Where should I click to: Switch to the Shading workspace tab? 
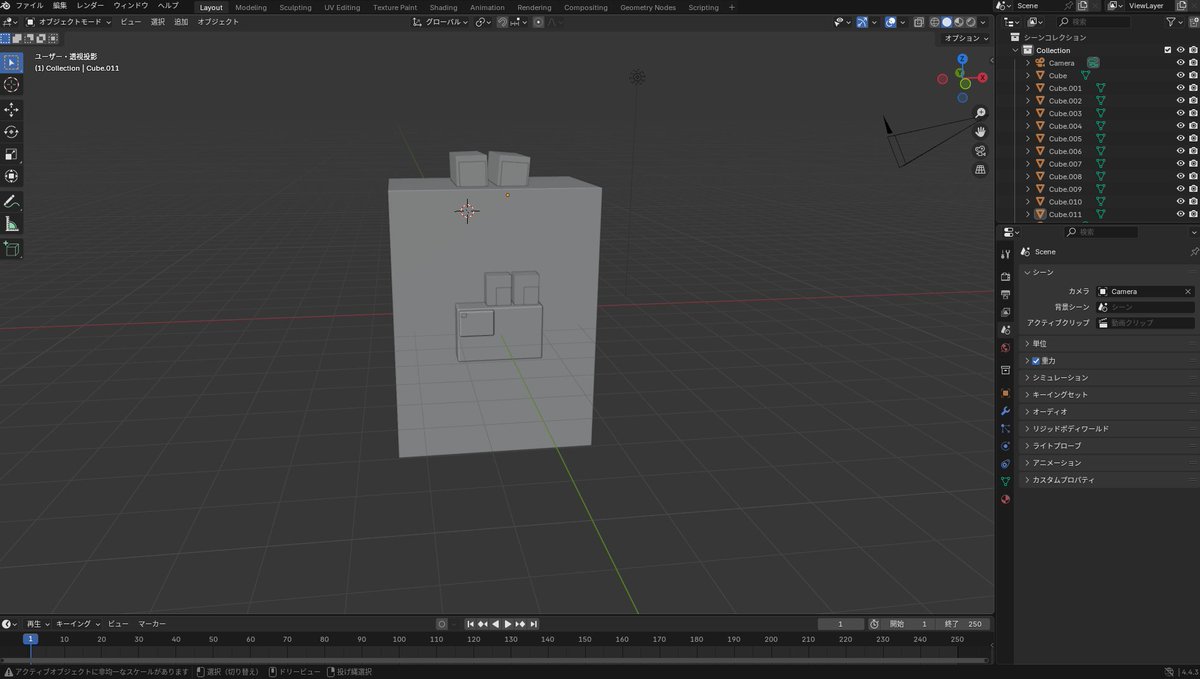pos(443,7)
